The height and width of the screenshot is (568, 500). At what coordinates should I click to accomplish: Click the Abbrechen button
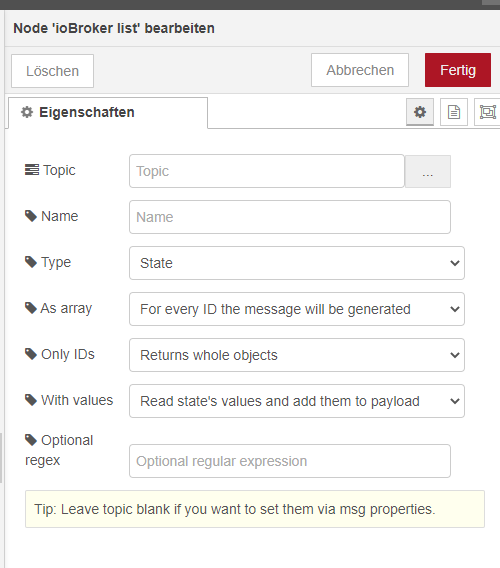tap(360, 70)
